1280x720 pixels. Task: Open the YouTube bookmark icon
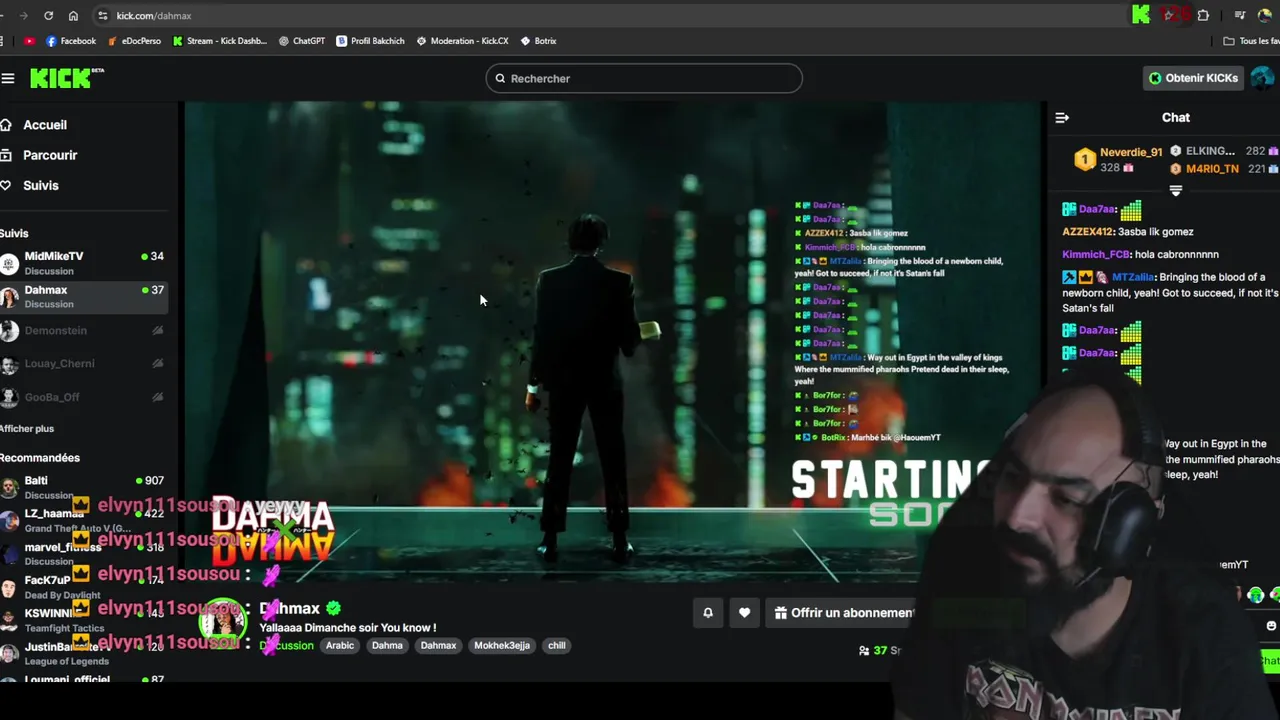click(x=29, y=41)
